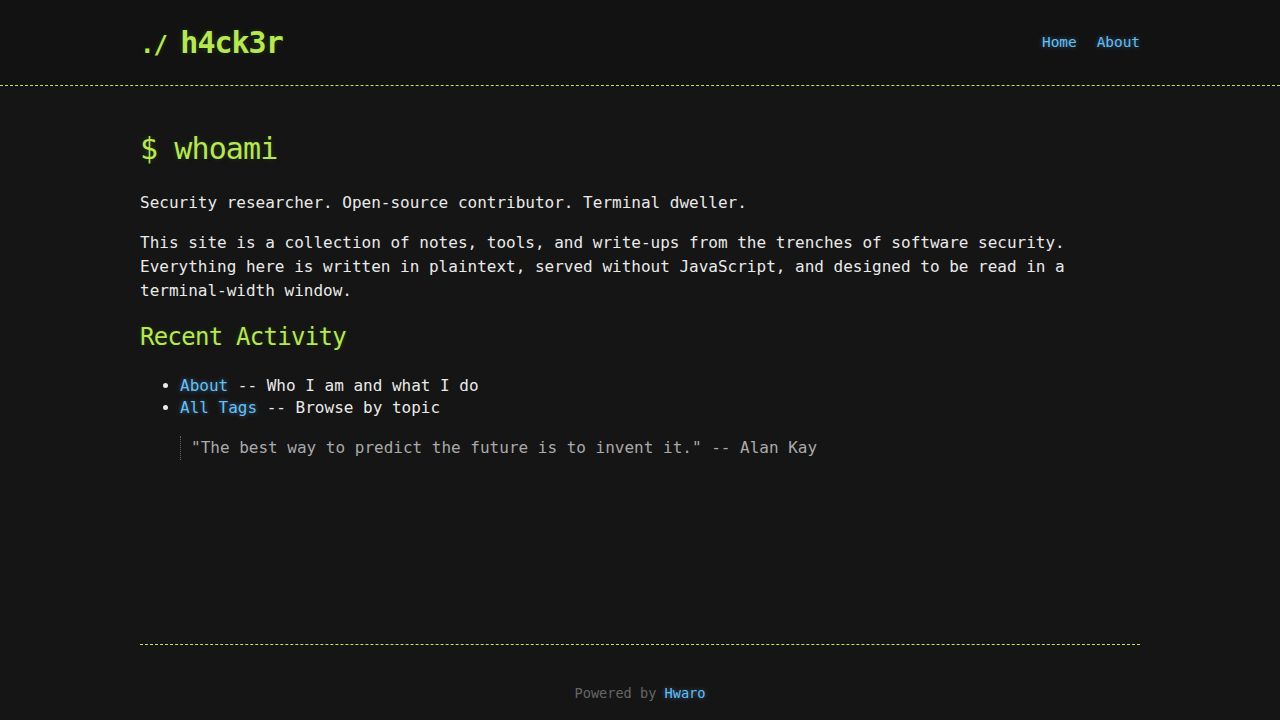Click the Recent Activity heading

pos(243,336)
